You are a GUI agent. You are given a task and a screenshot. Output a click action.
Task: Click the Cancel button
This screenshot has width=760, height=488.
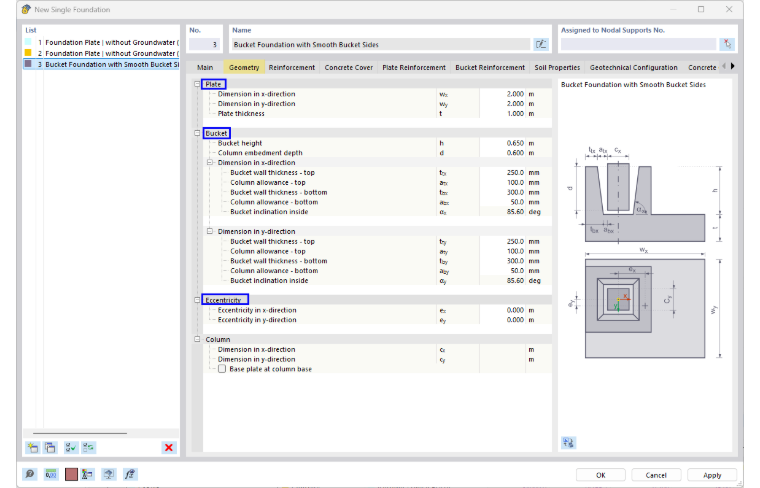(x=656, y=475)
